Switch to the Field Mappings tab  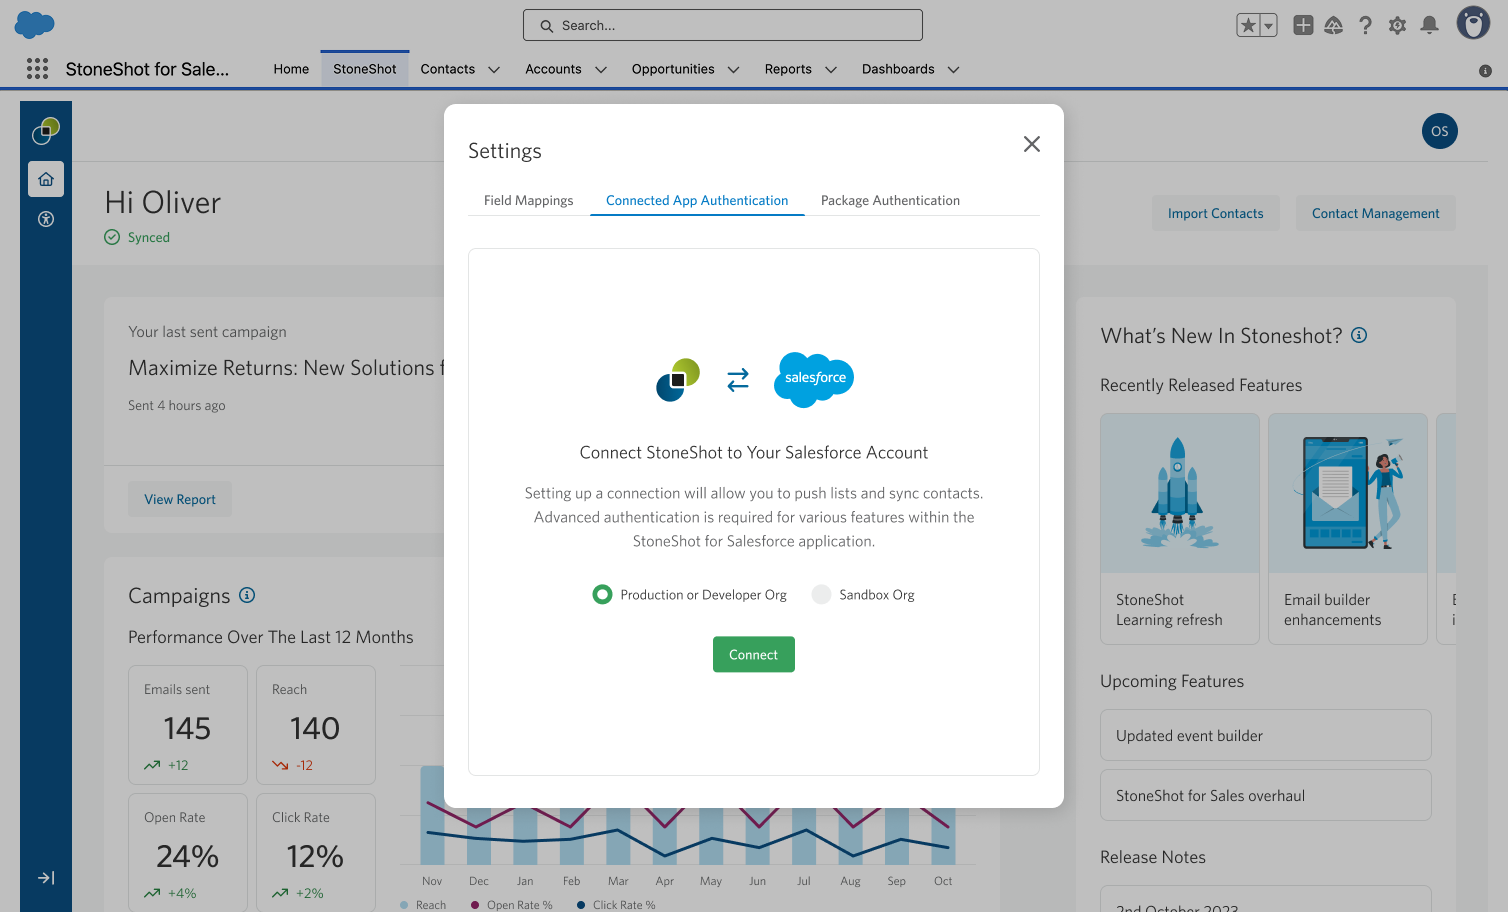(x=529, y=200)
